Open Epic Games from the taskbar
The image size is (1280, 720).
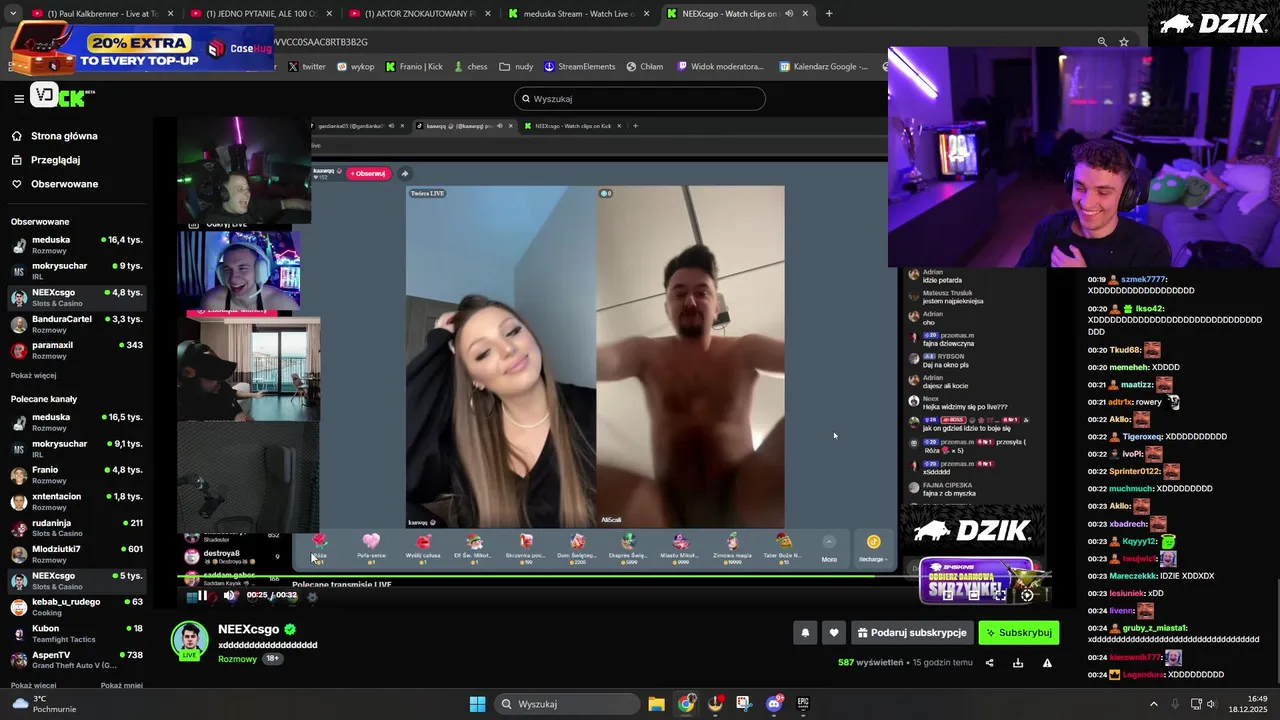[803, 704]
